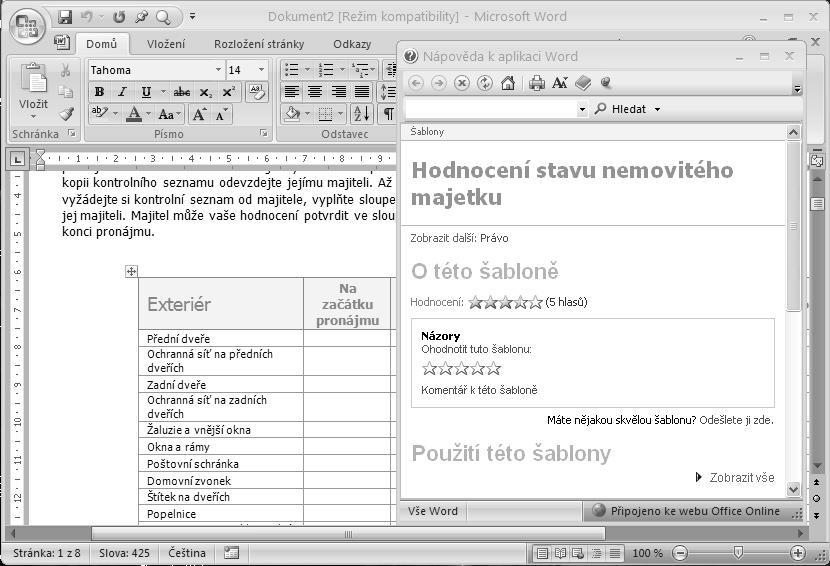The width and height of the screenshot is (830, 566).
Task: Click the bulleted list icon
Action: (x=292, y=70)
